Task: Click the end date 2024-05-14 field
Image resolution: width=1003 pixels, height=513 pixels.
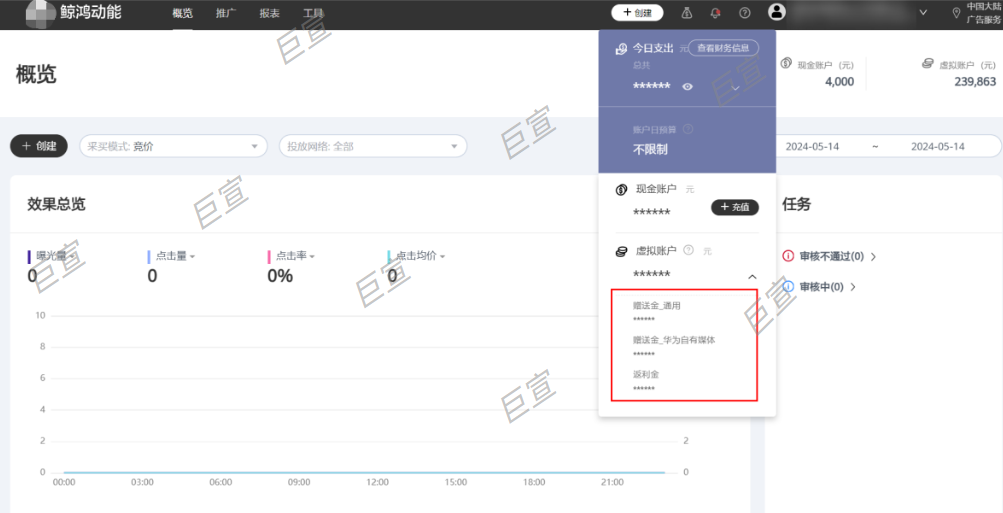Action: [937, 146]
